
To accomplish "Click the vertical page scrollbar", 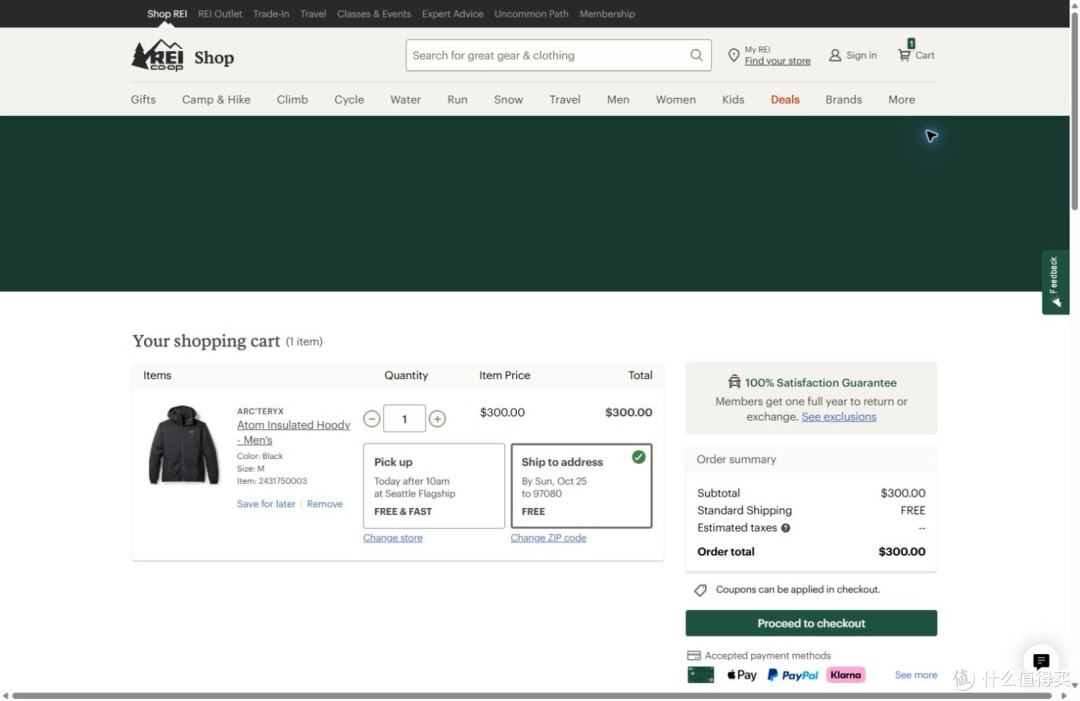I will pos(1074,110).
